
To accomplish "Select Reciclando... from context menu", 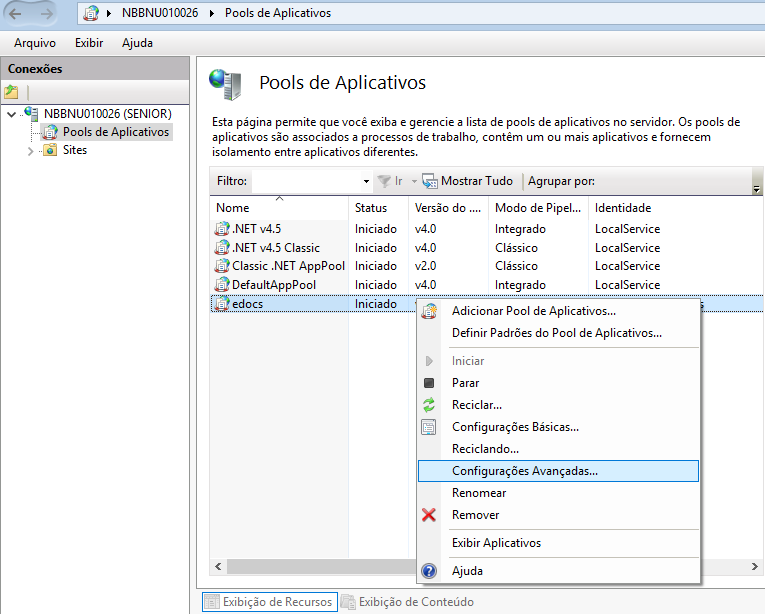I will [x=559, y=449].
